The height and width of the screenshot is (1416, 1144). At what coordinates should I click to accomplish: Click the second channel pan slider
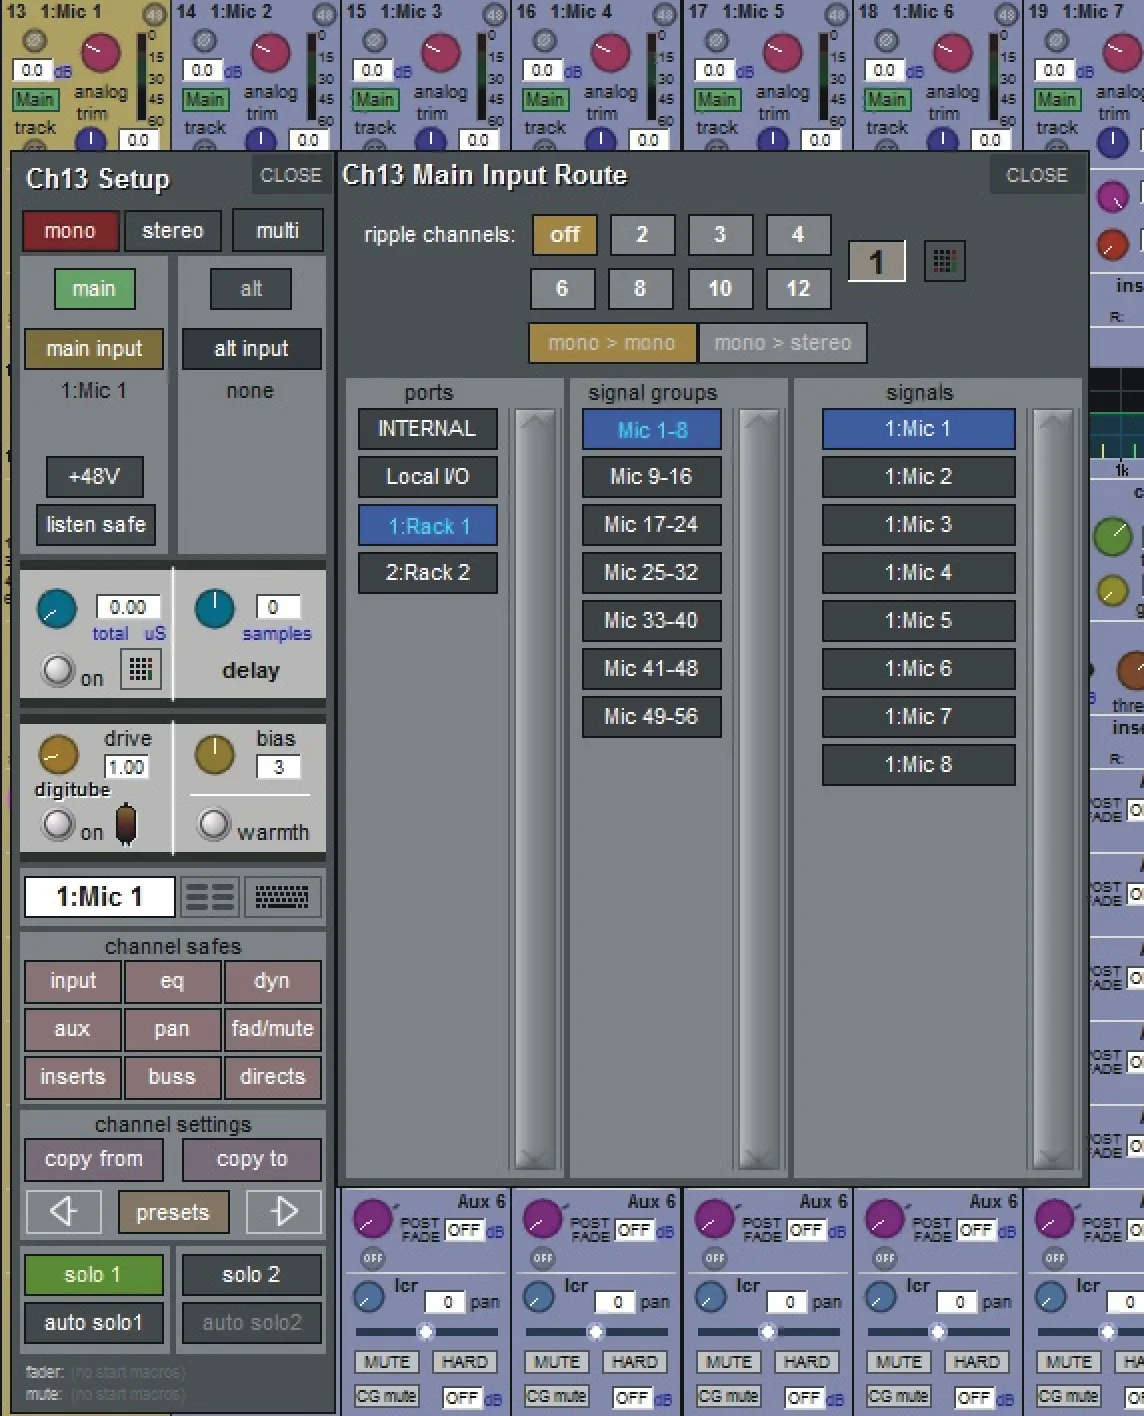point(596,1332)
